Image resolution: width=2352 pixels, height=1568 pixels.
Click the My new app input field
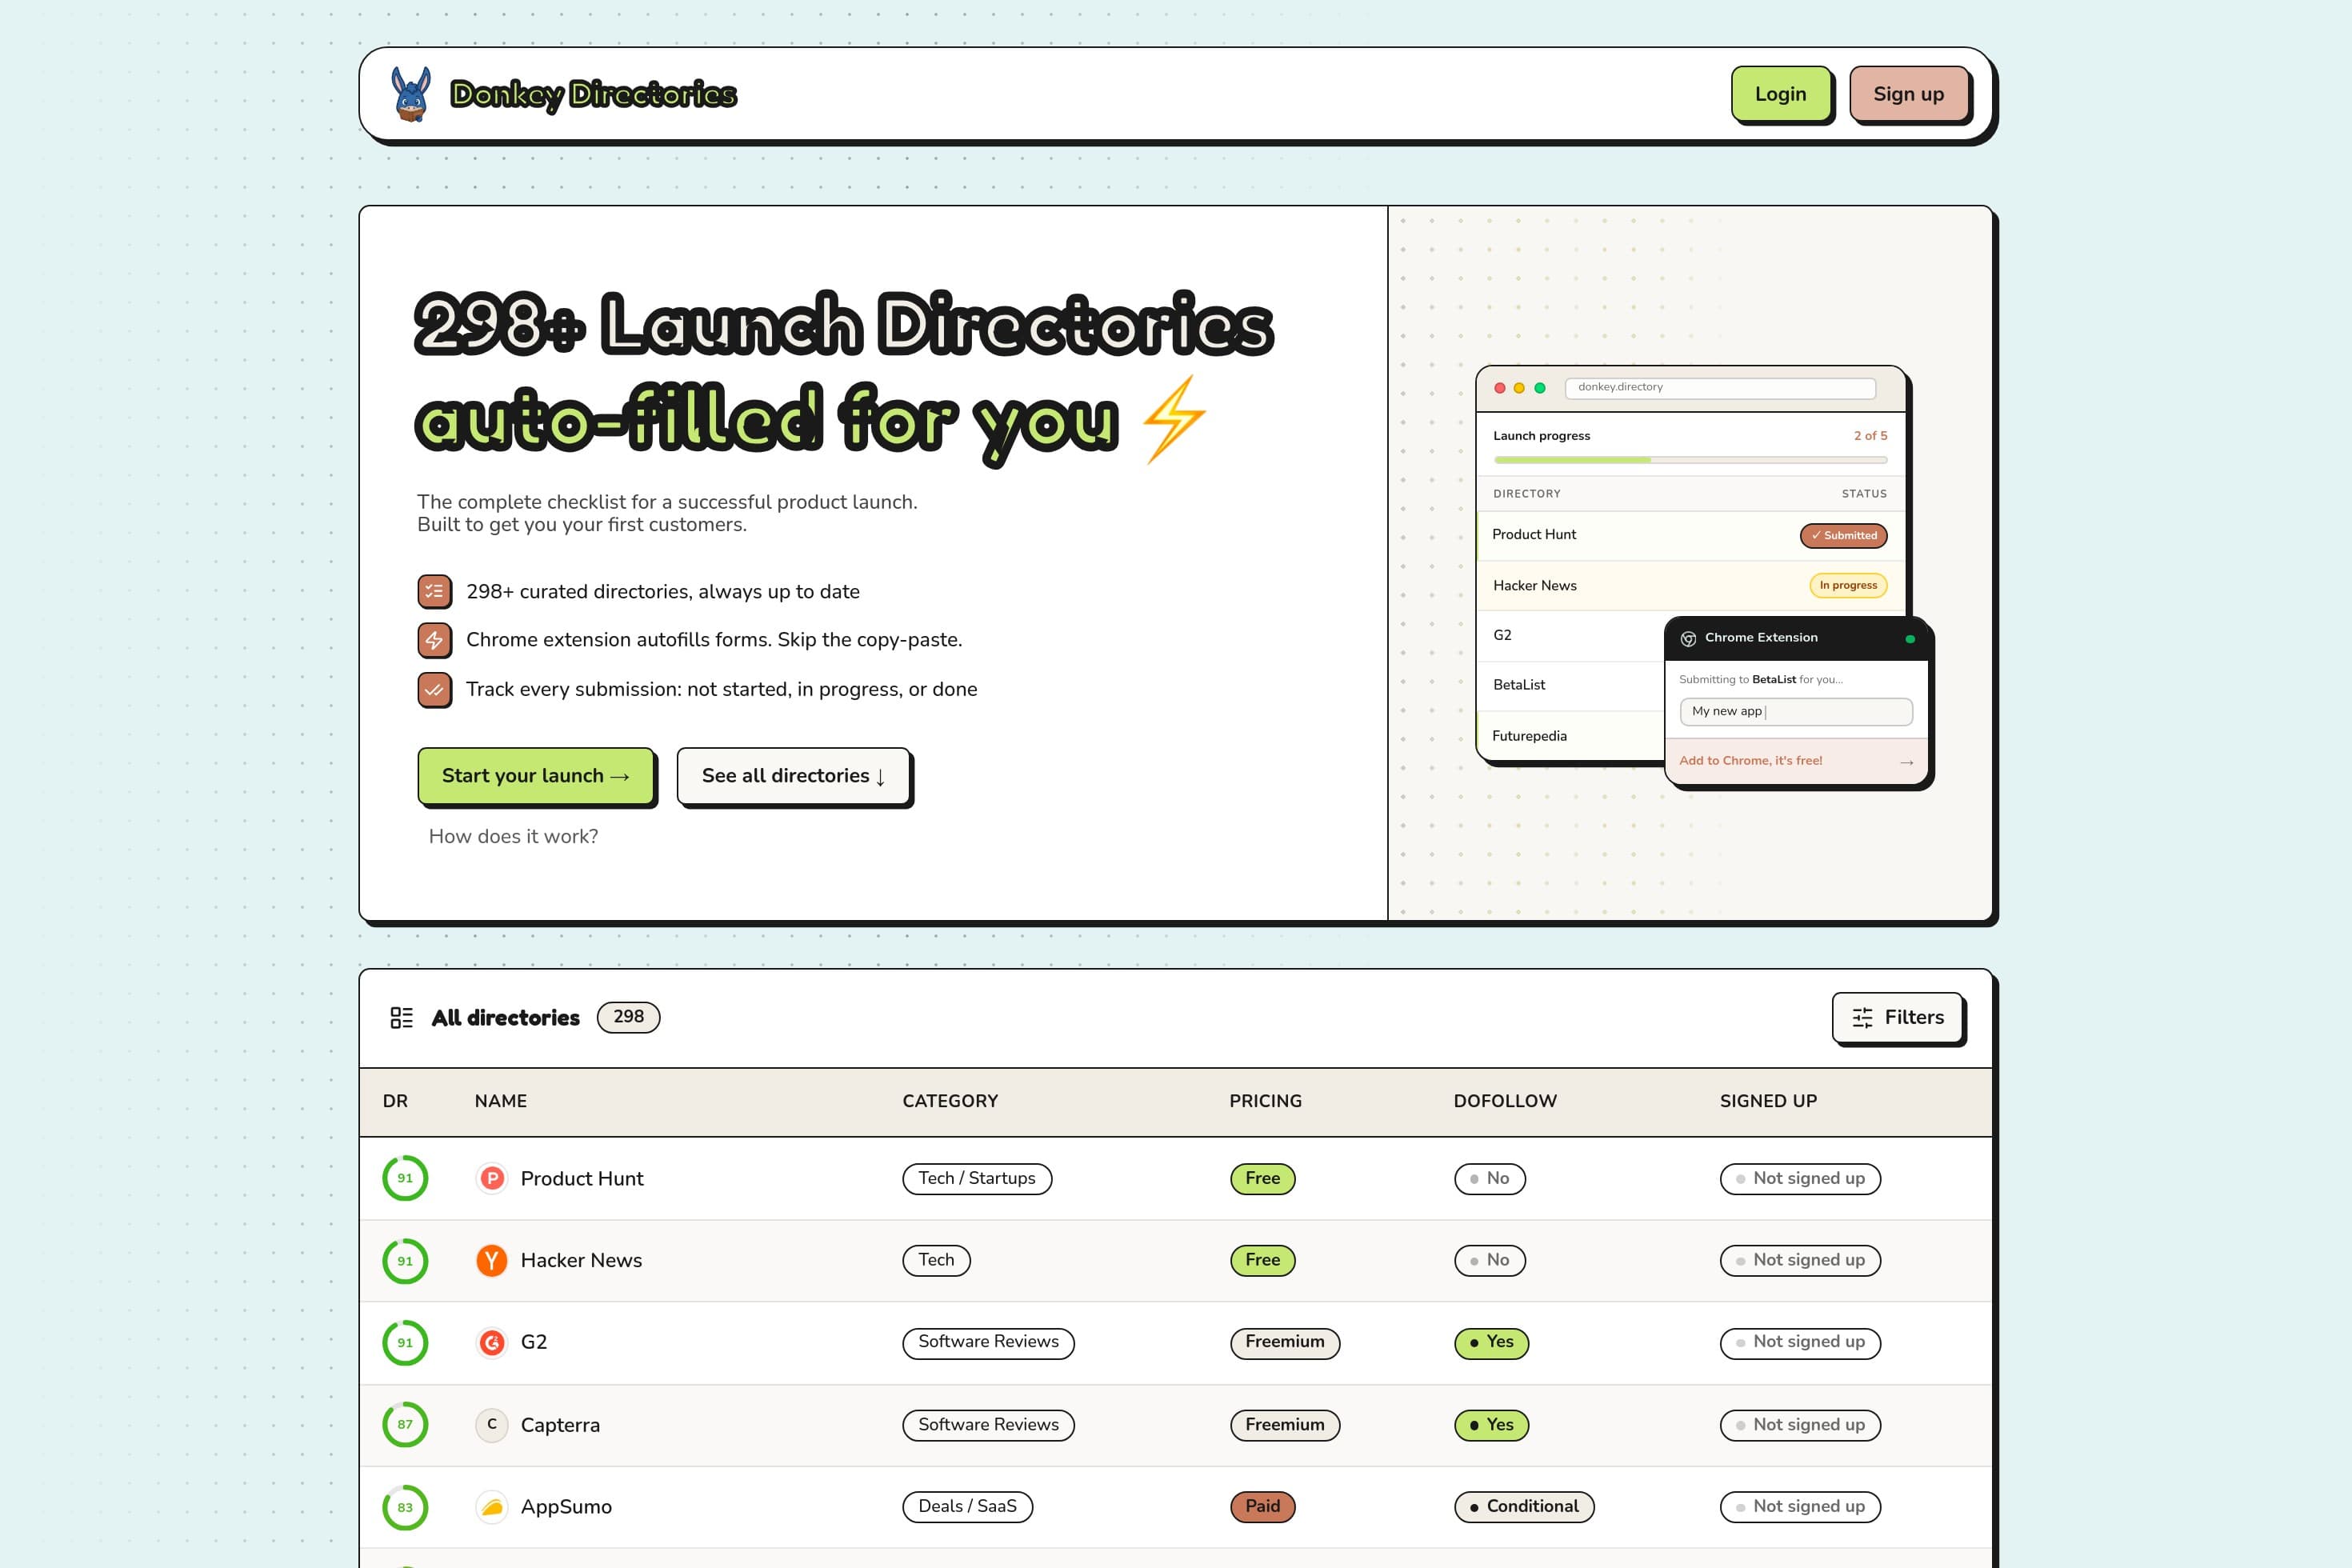[1796, 711]
